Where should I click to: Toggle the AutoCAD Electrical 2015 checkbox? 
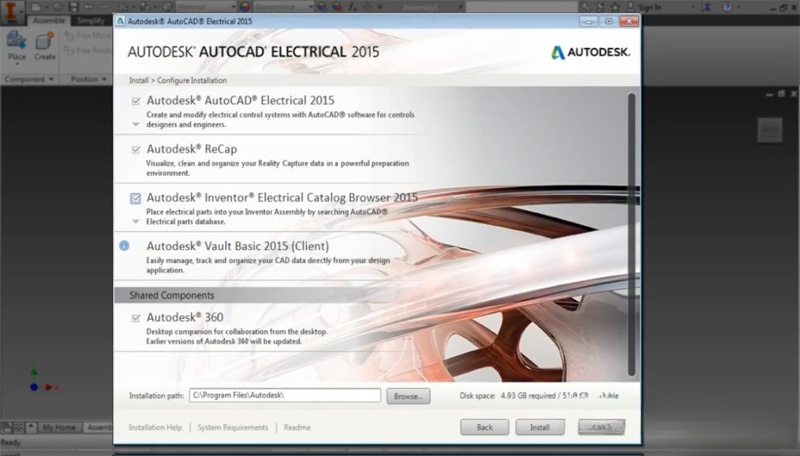click(136, 101)
